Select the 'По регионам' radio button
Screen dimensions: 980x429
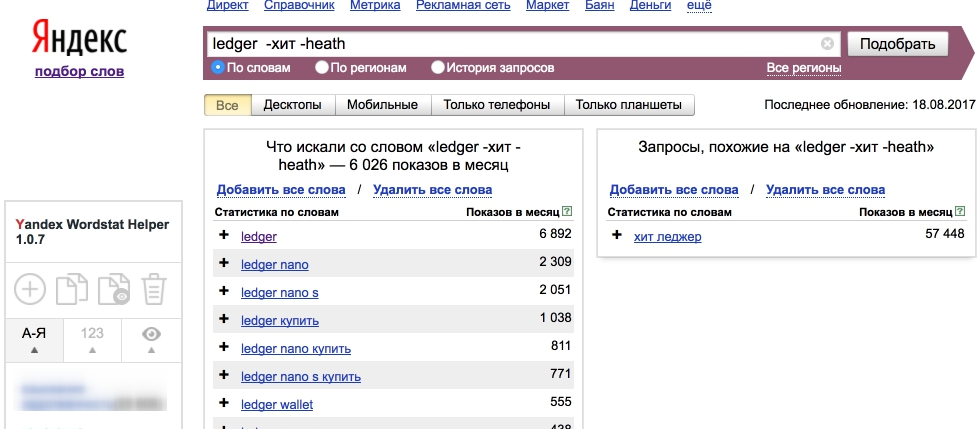coord(322,68)
